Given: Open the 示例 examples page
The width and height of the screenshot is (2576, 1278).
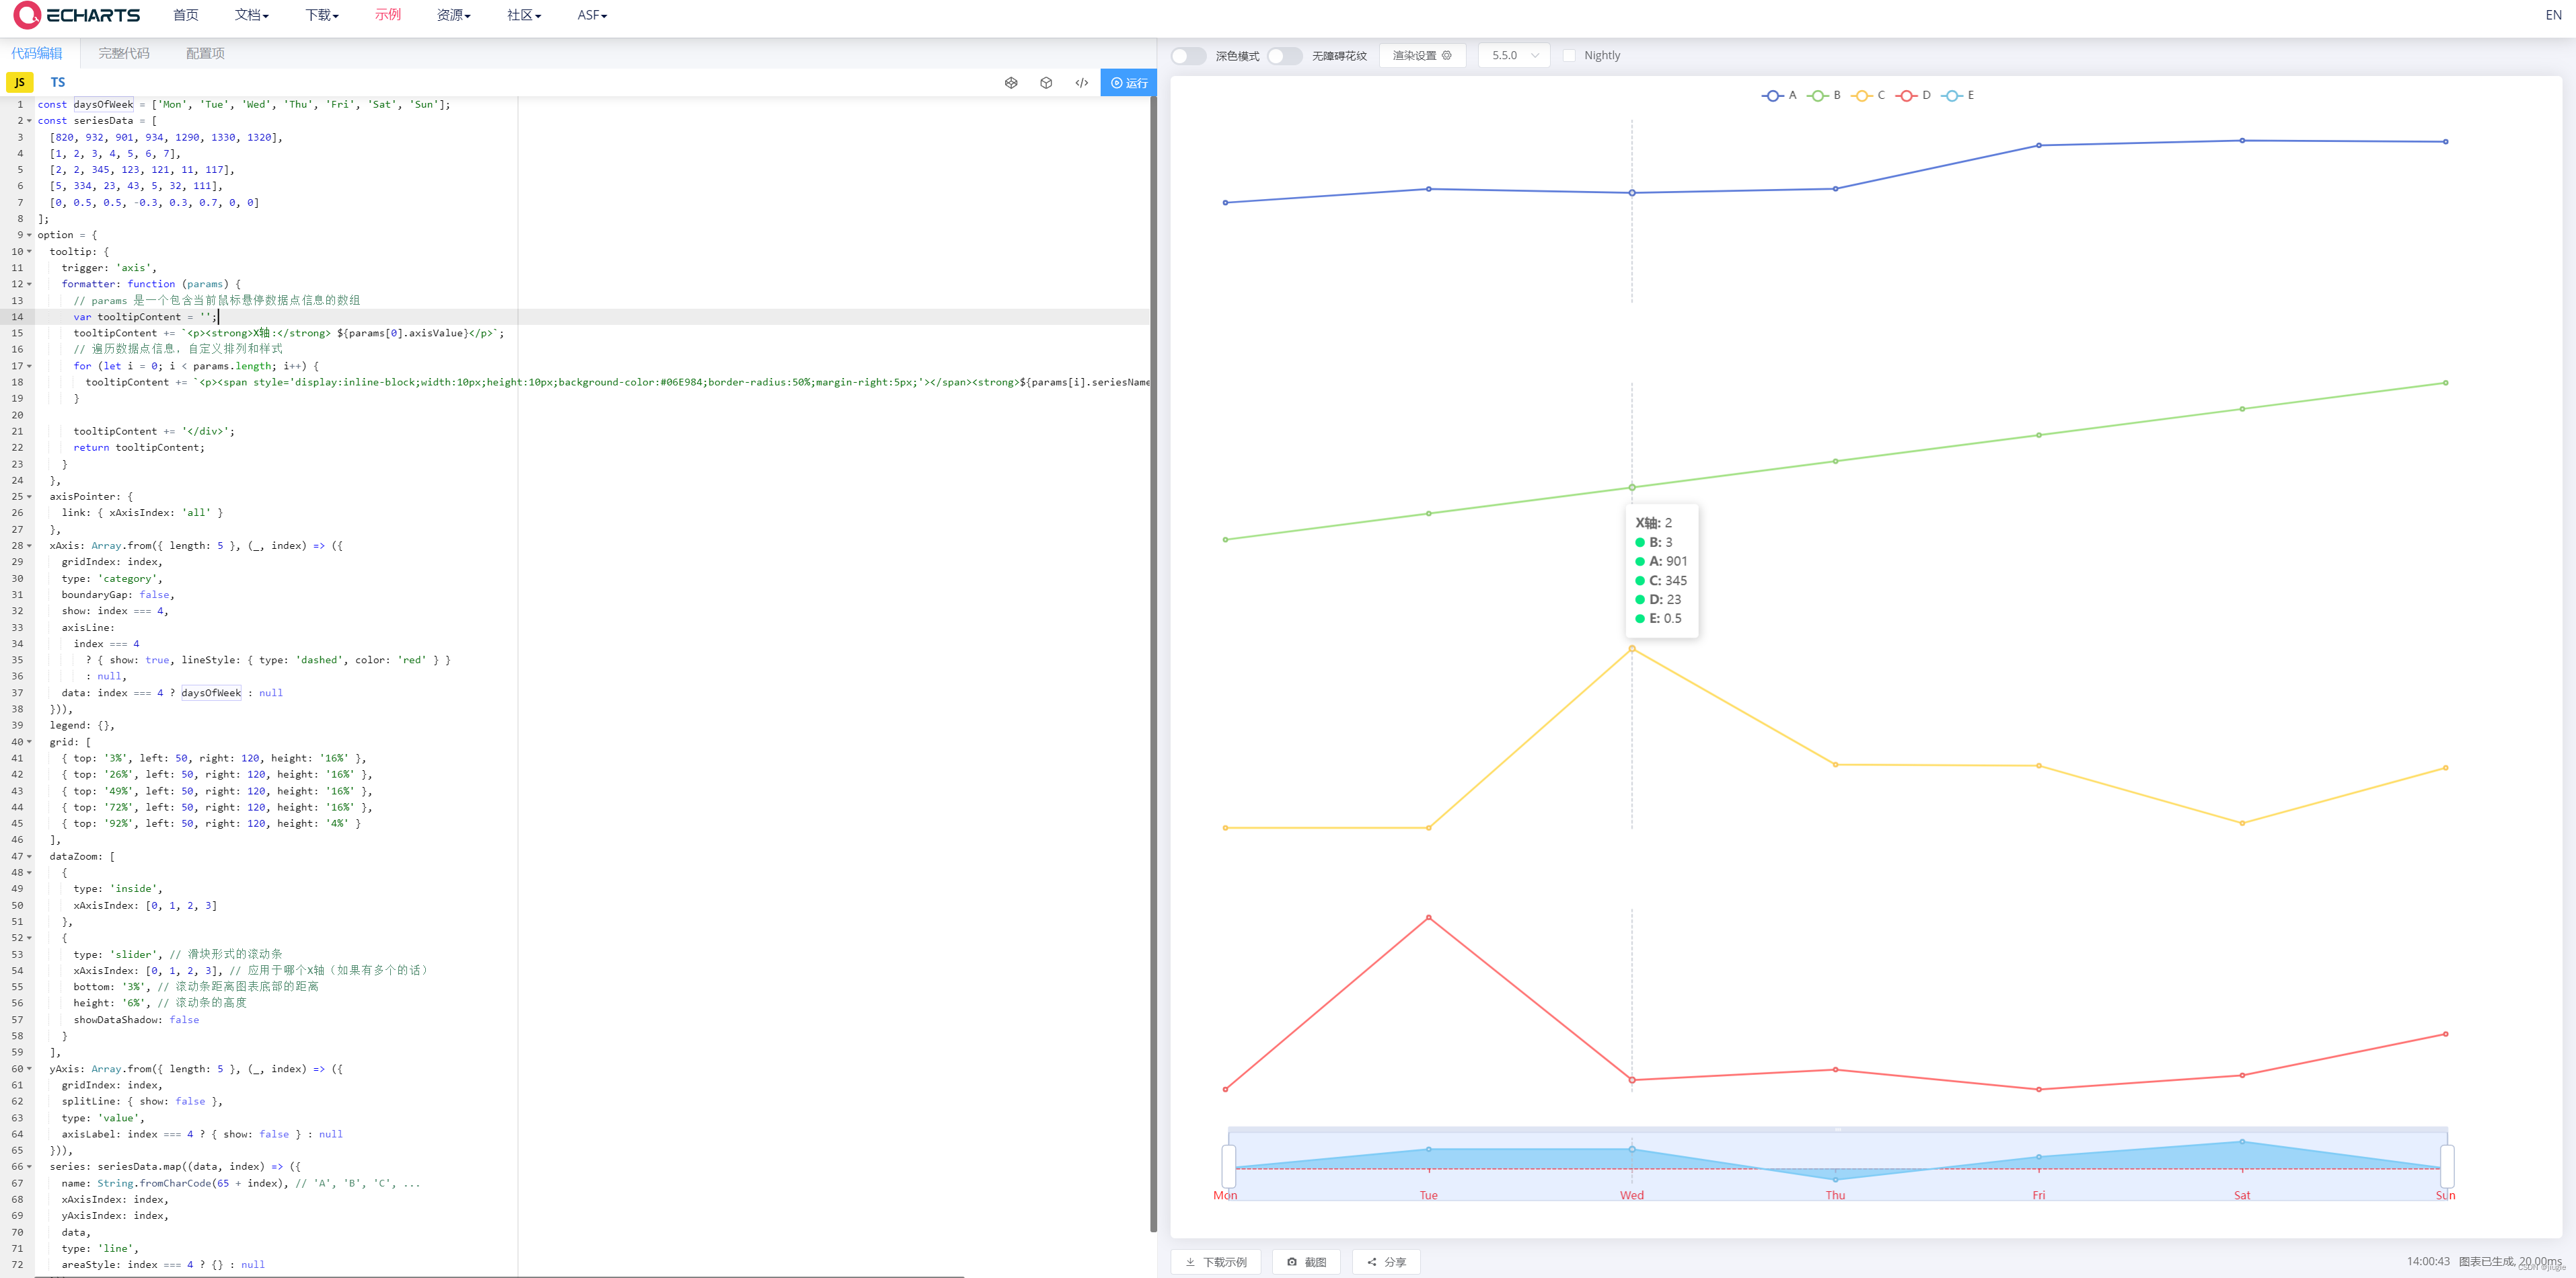Looking at the screenshot, I should coord(388,15).
